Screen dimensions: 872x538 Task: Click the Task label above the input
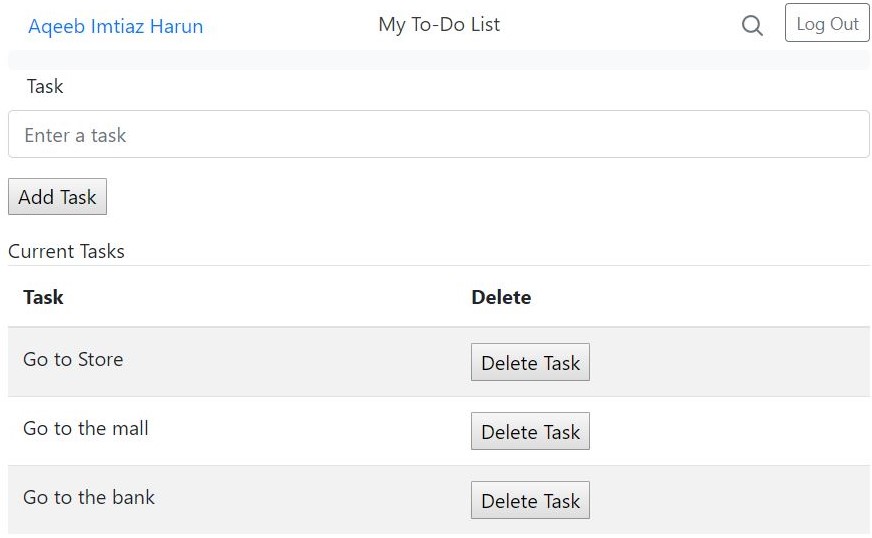pos(45,86)
